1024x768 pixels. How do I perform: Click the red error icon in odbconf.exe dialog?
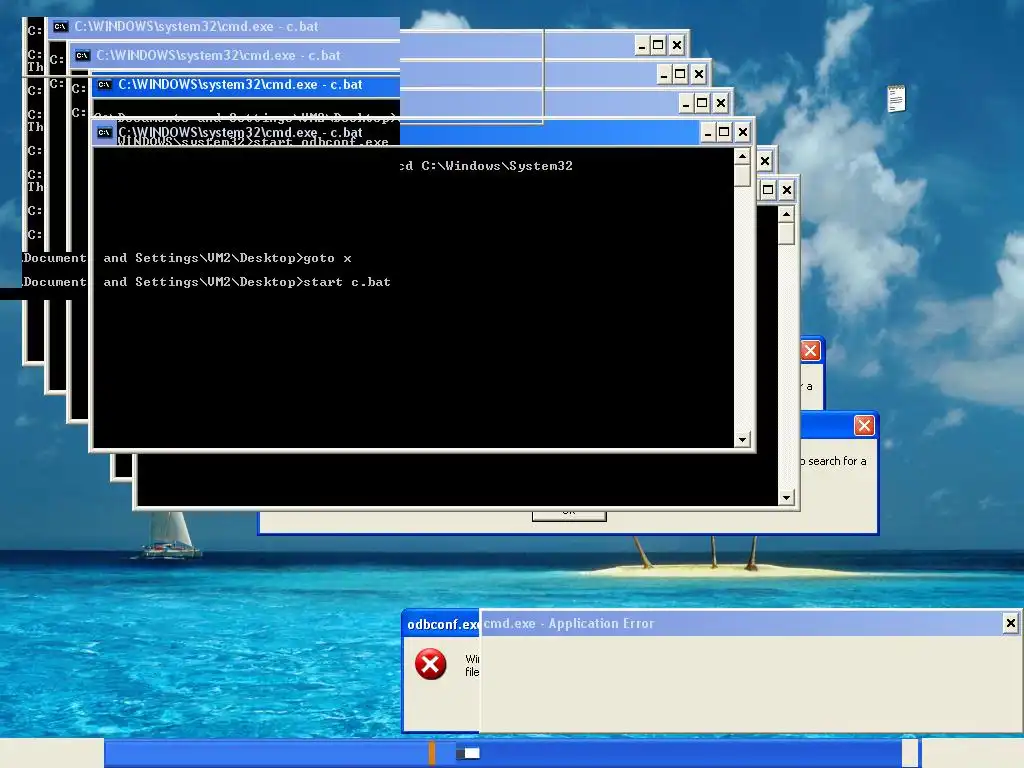click(430, 664)
